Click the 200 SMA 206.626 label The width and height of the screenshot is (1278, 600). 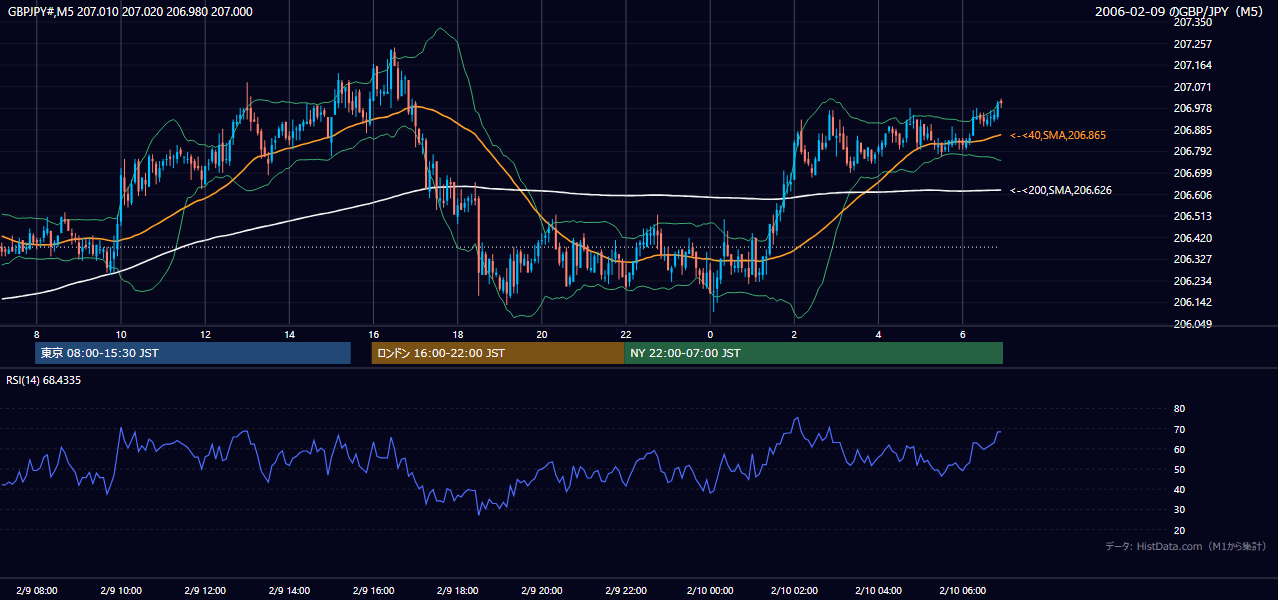tap(1061, 190)
